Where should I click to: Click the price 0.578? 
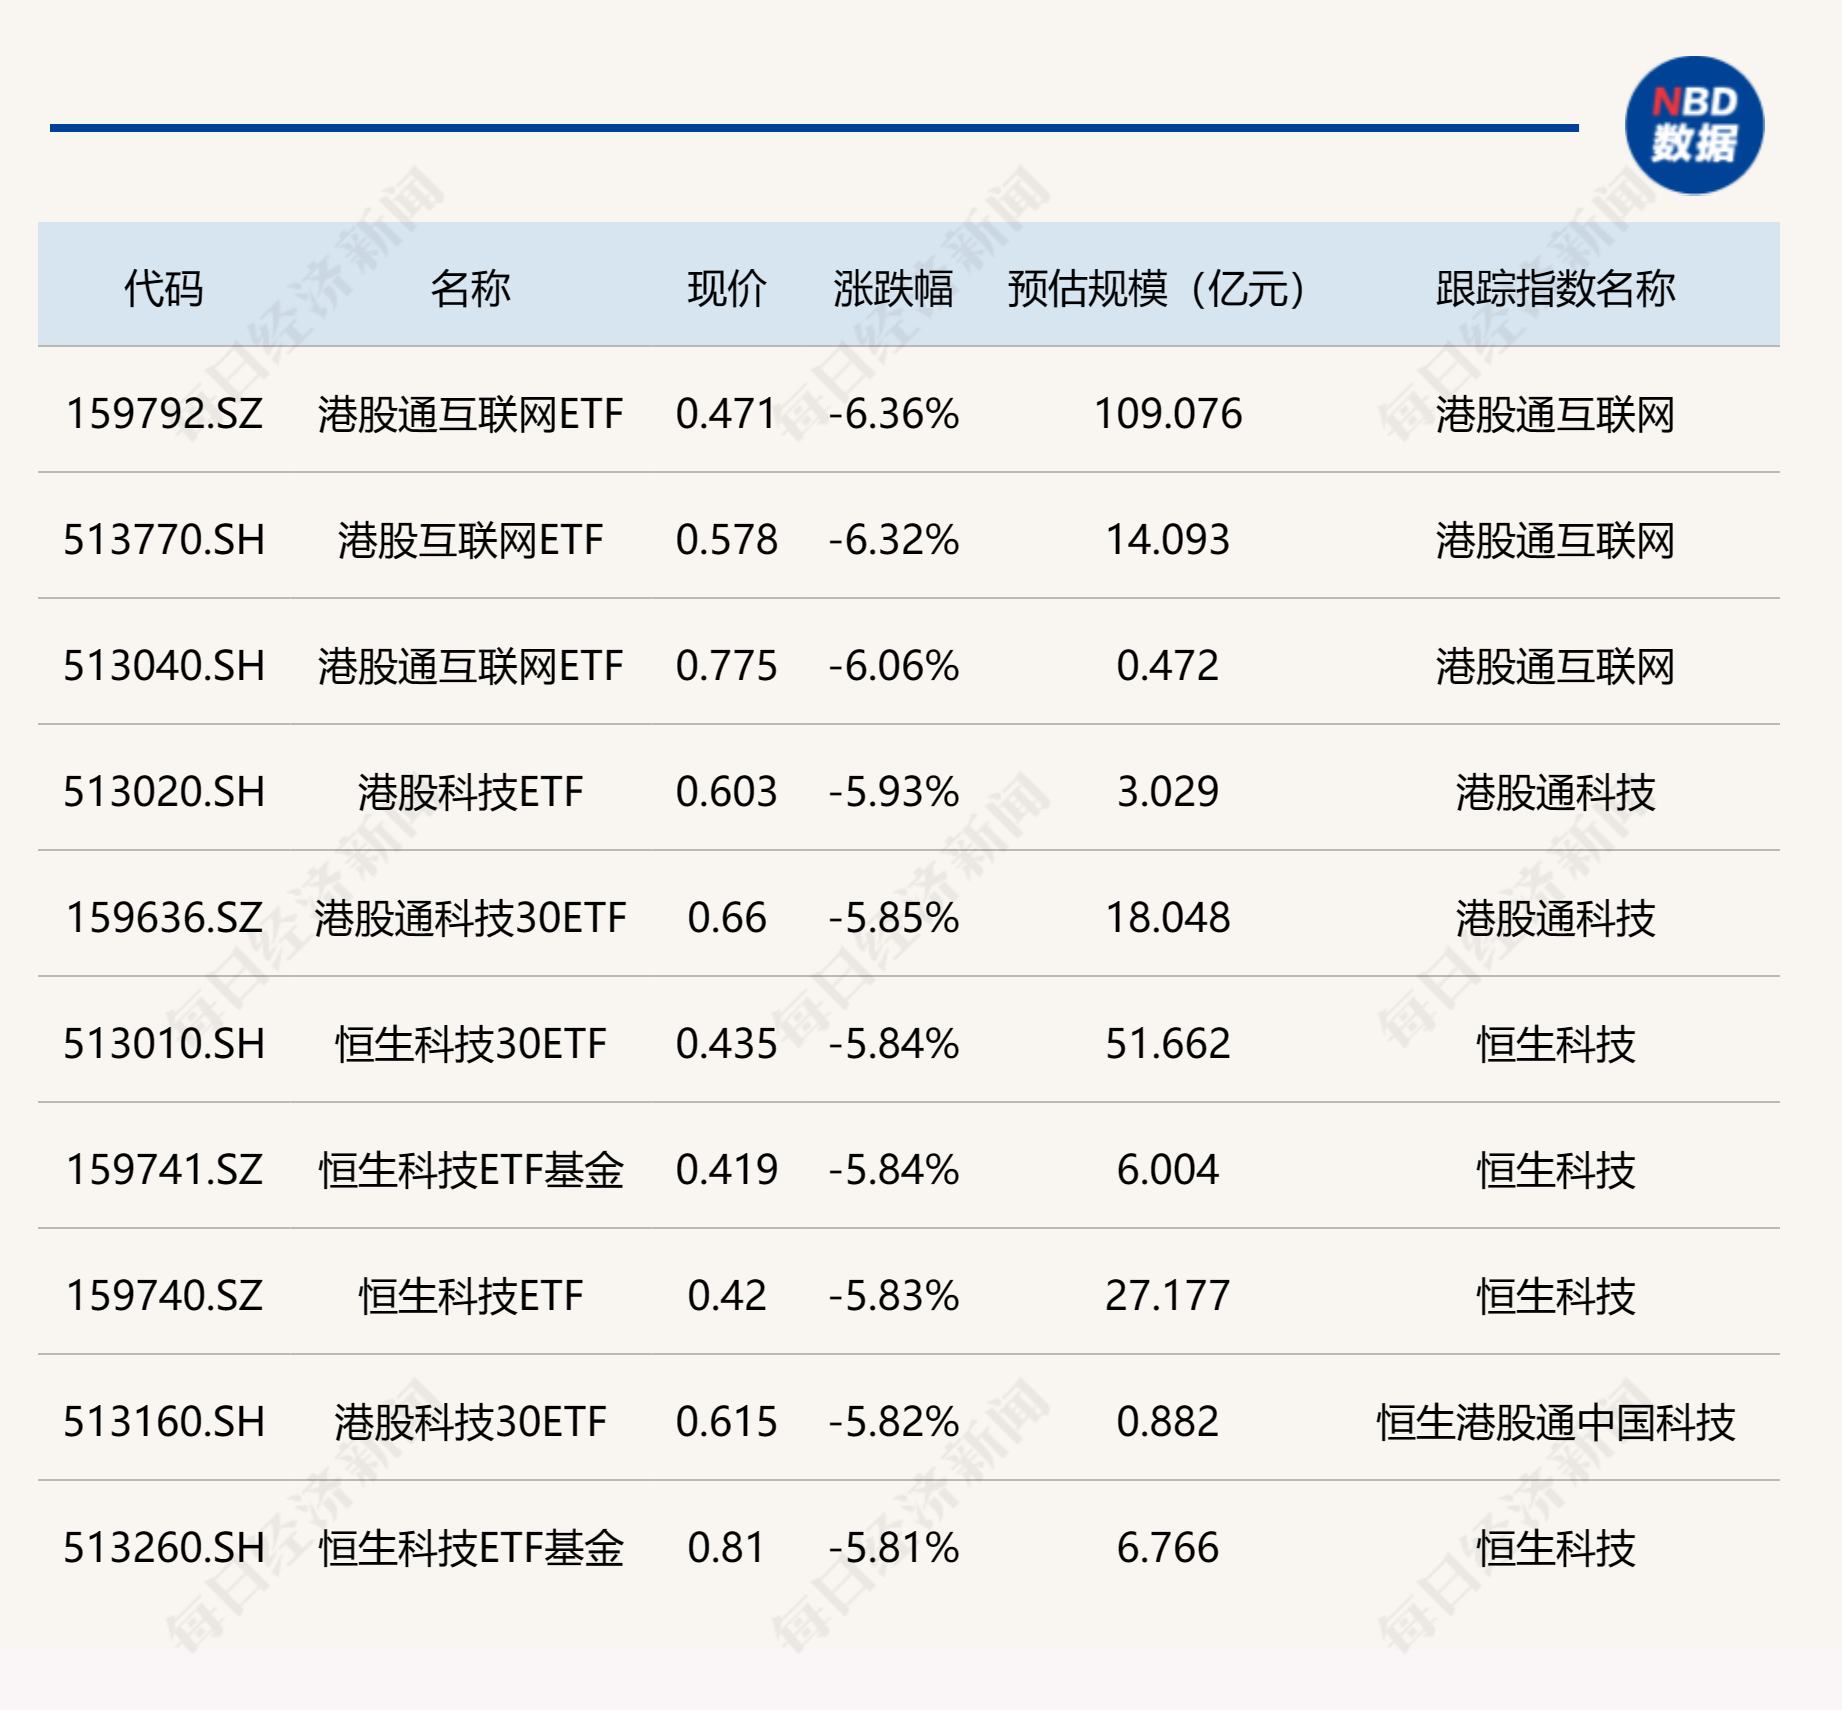pos(726,540)
